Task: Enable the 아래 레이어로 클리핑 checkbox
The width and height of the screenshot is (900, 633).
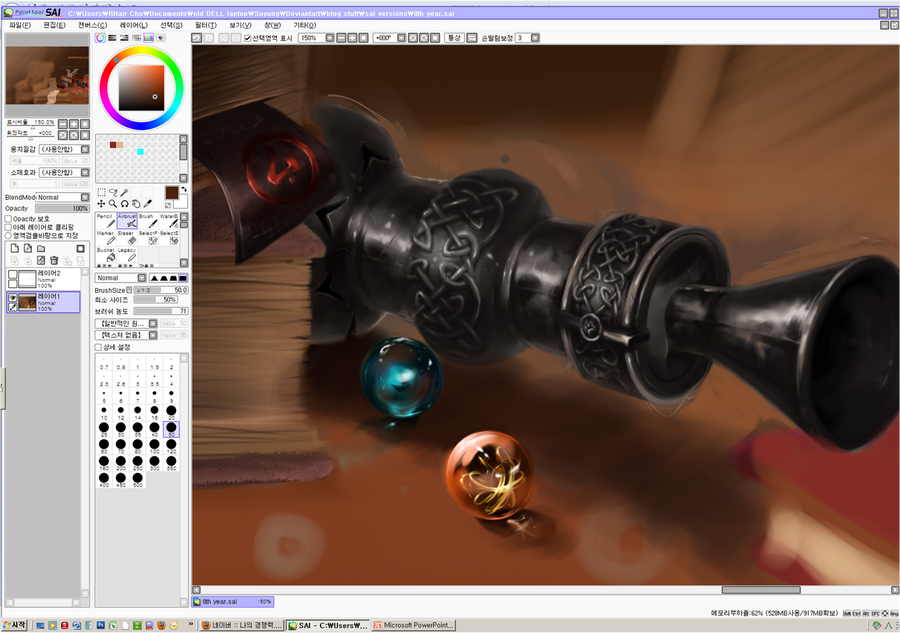Action: [x=9, y=227]
